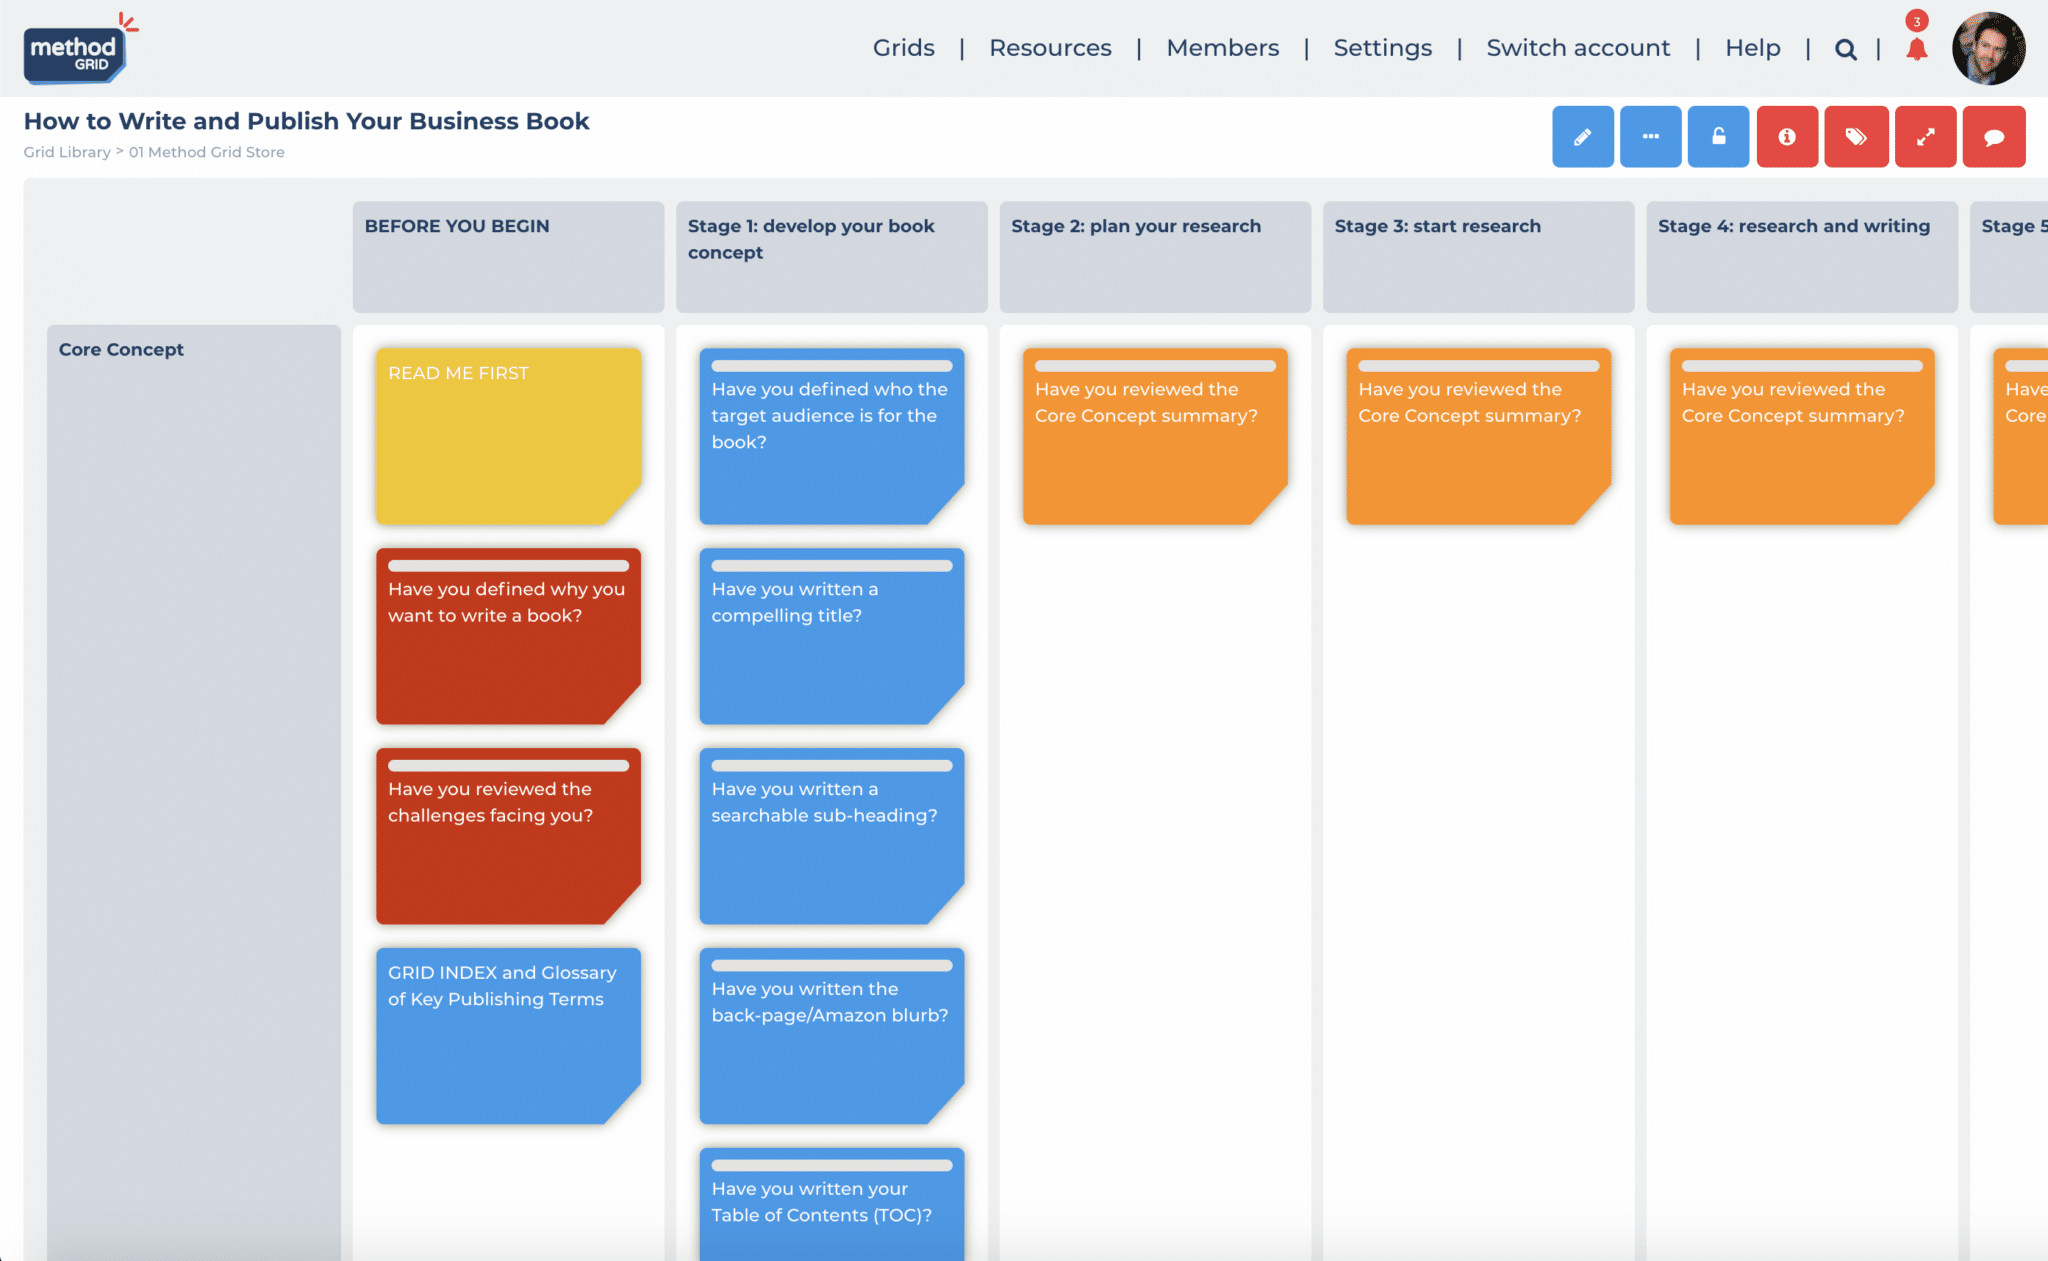2048x1261 pixels.
Task: Select the Stage 2: plan your research header
Action: (x=1155, y=257)
